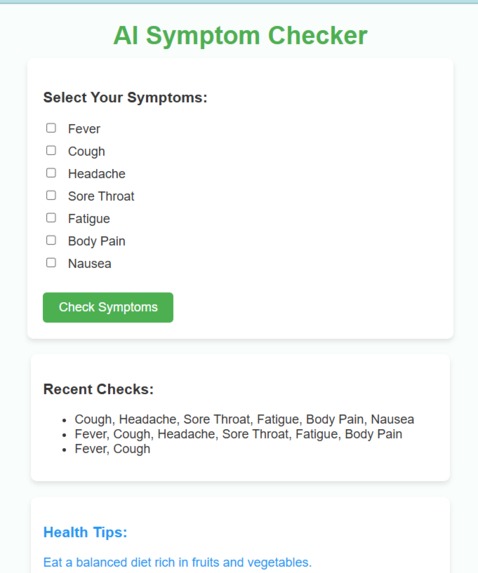This screenshot has height=573, width=478.
Task: Click the Fatigue label text
Action: tap(89, 219)
